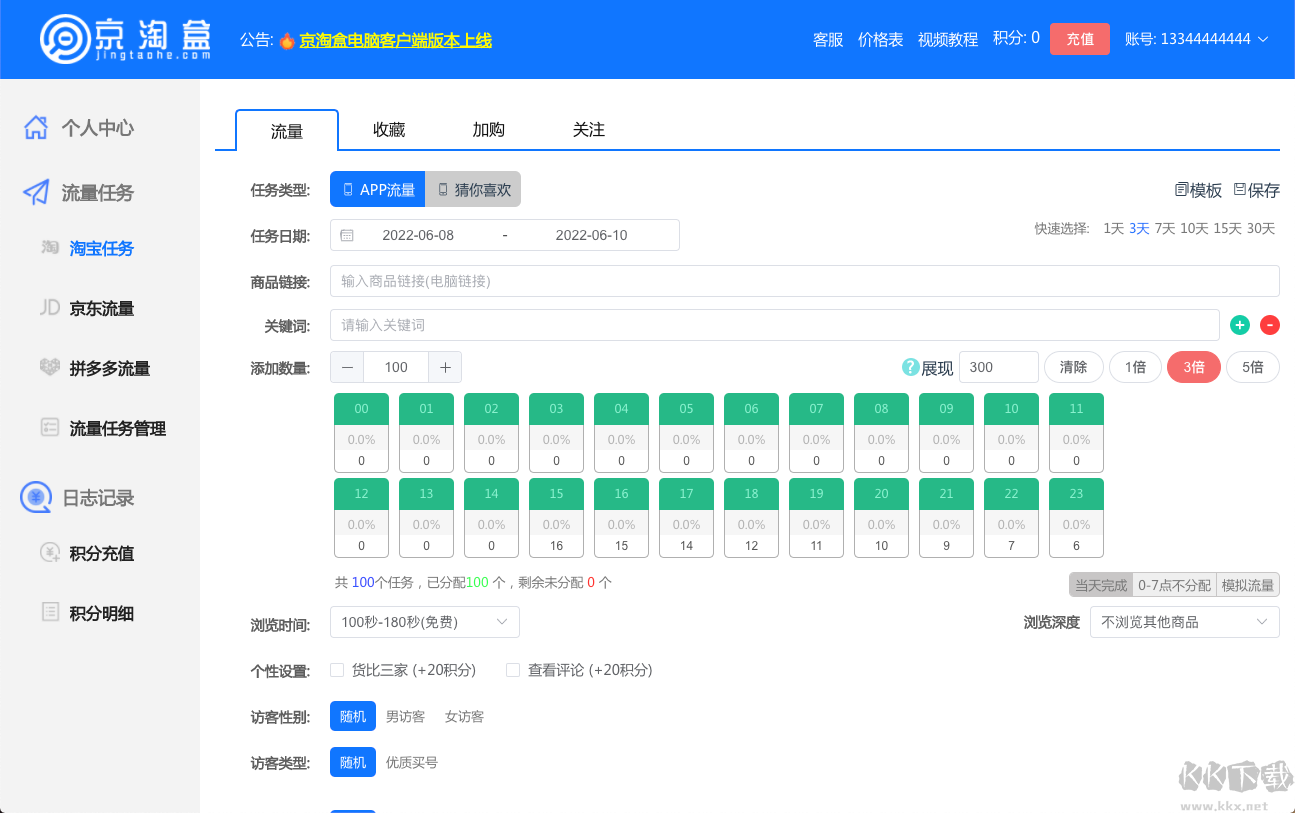Enable the 查看评论 checkbox

pos(513,670)
